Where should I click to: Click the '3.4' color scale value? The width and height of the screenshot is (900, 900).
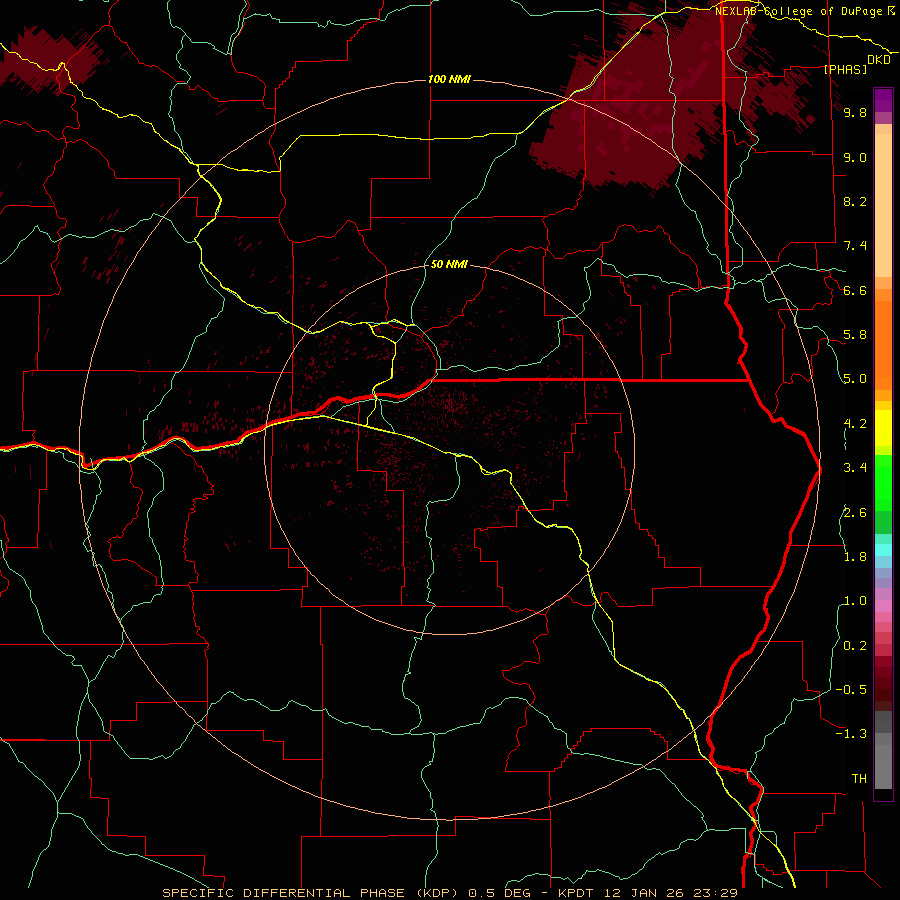pos(855,468)
